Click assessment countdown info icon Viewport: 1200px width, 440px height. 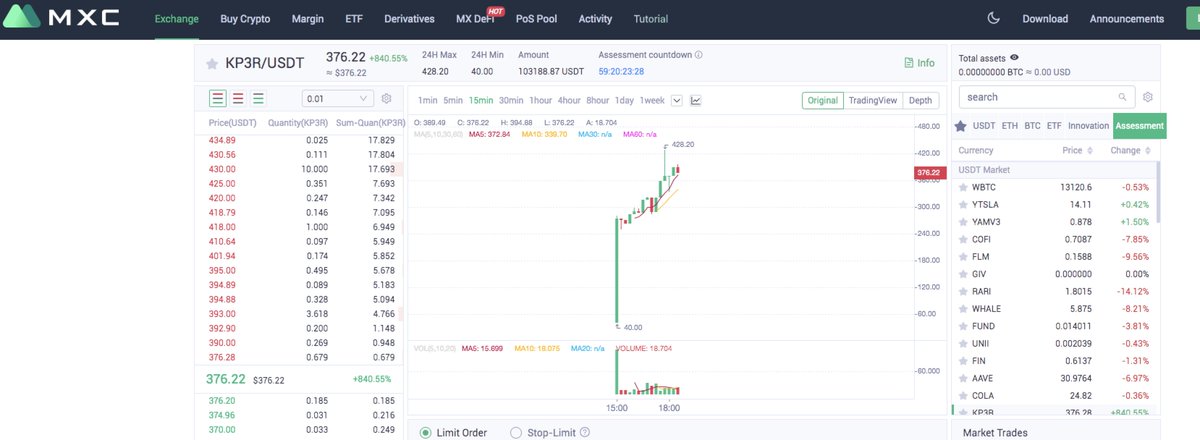698,55
